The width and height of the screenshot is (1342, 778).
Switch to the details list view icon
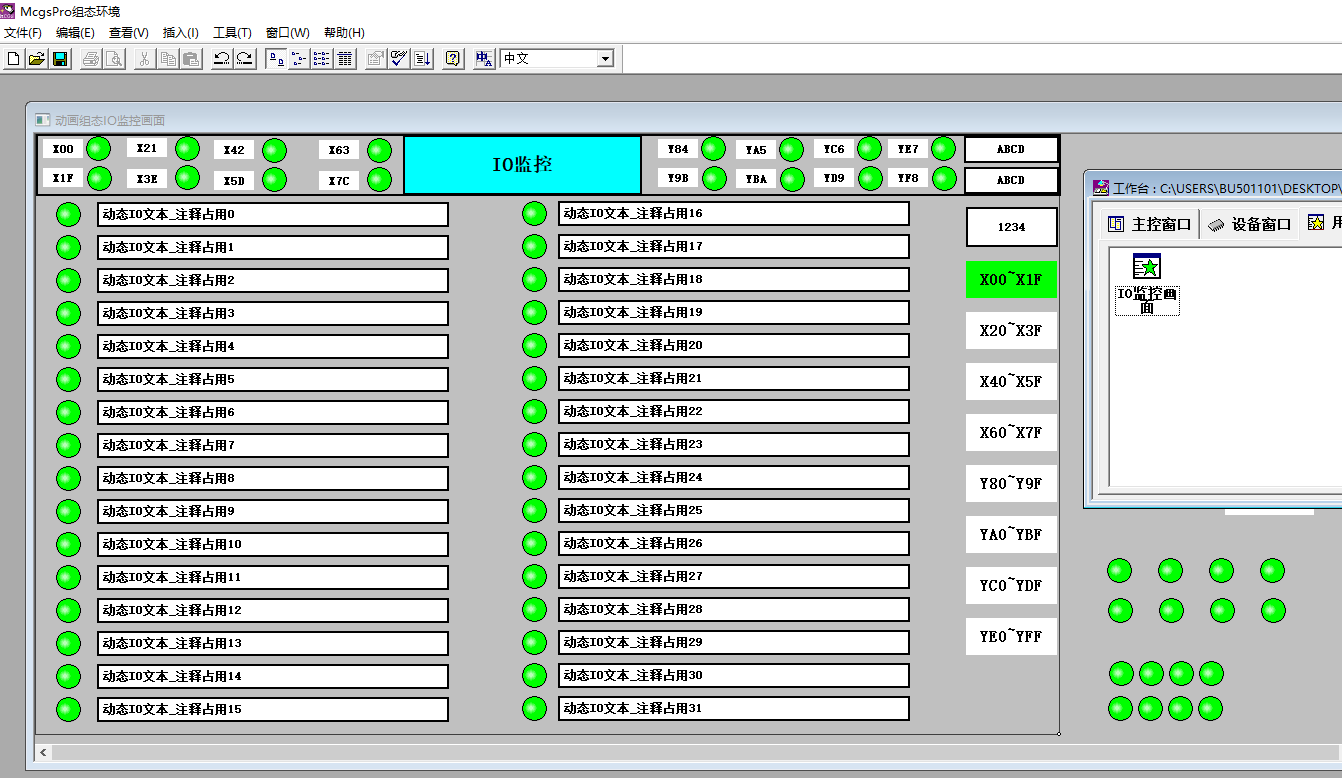point(345,59)
